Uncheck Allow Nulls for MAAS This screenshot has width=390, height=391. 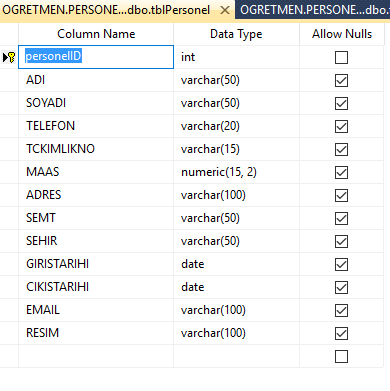point(341,172)
